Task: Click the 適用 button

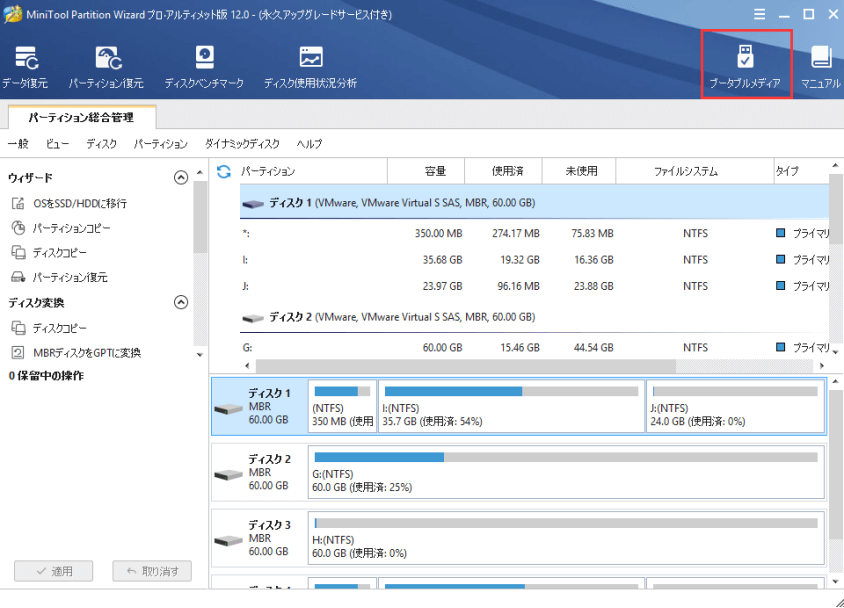Action: tap(53, 571)
